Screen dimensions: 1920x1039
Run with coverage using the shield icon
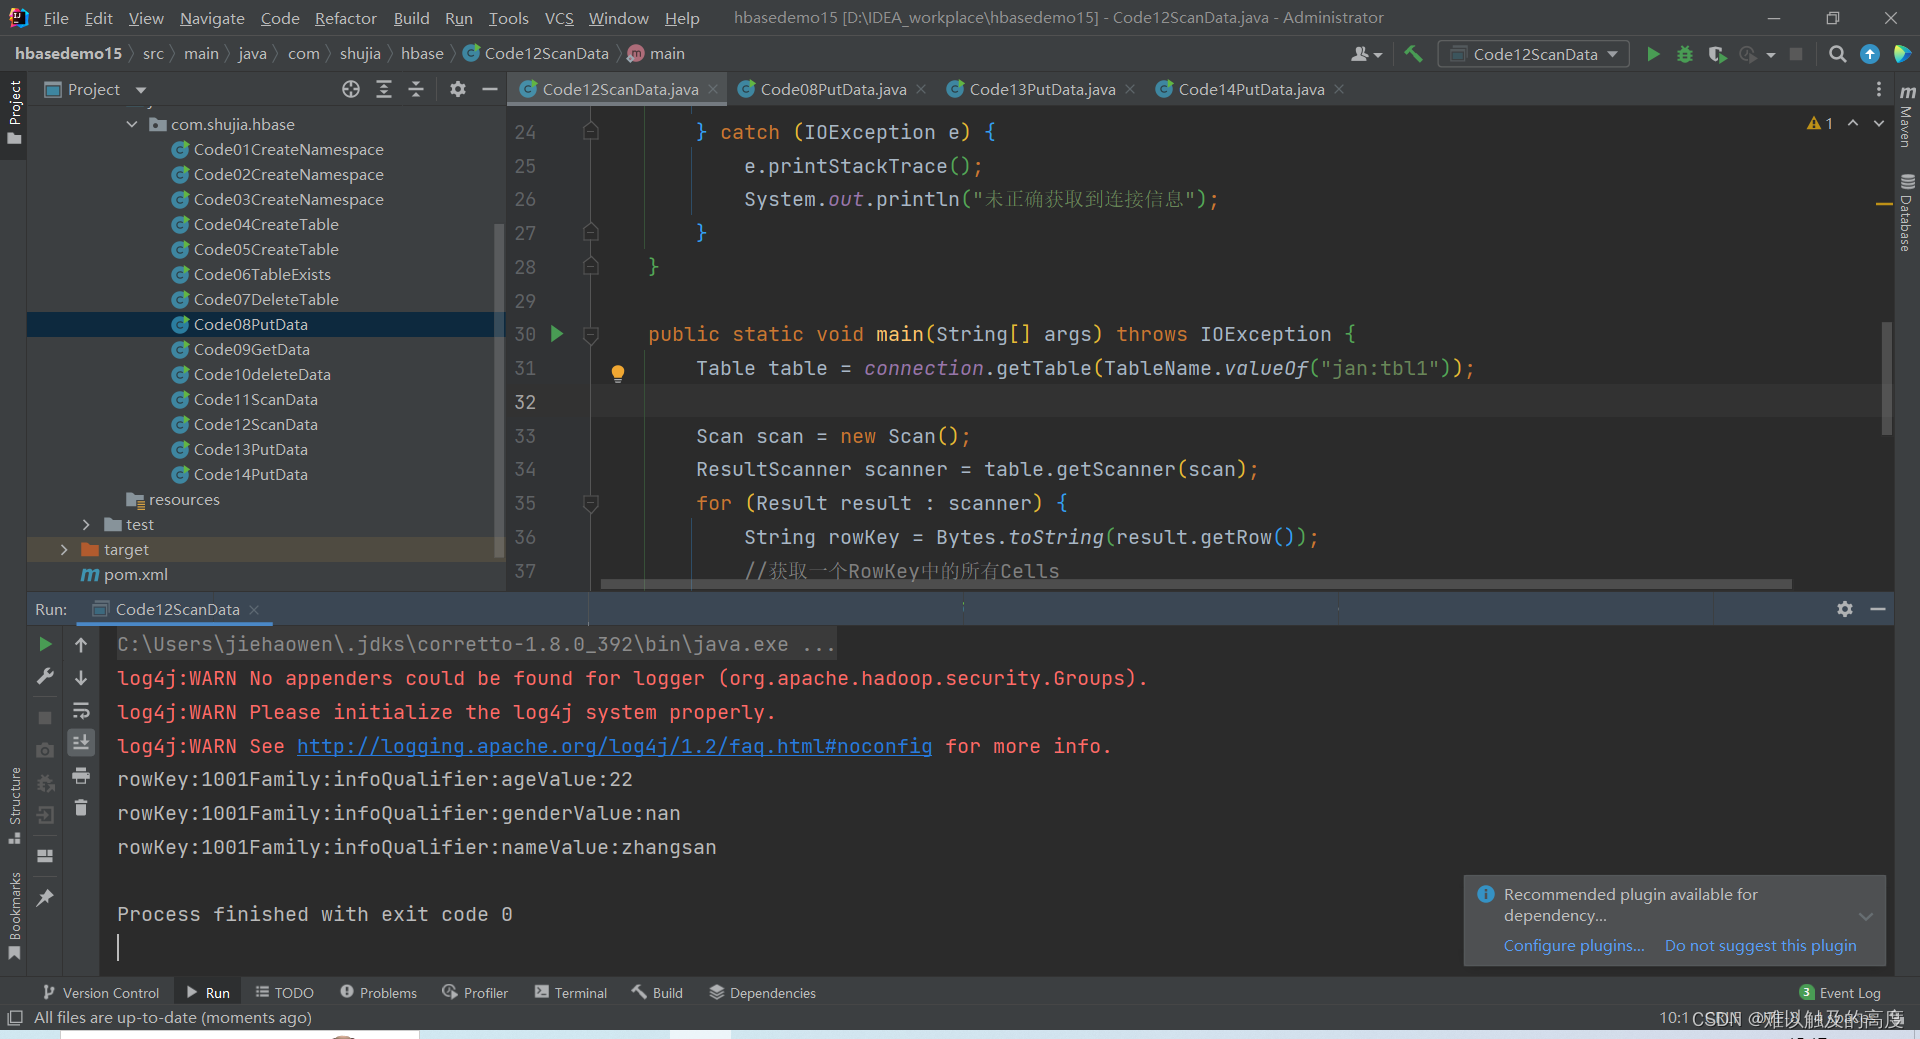click(x=1717, y=54)
